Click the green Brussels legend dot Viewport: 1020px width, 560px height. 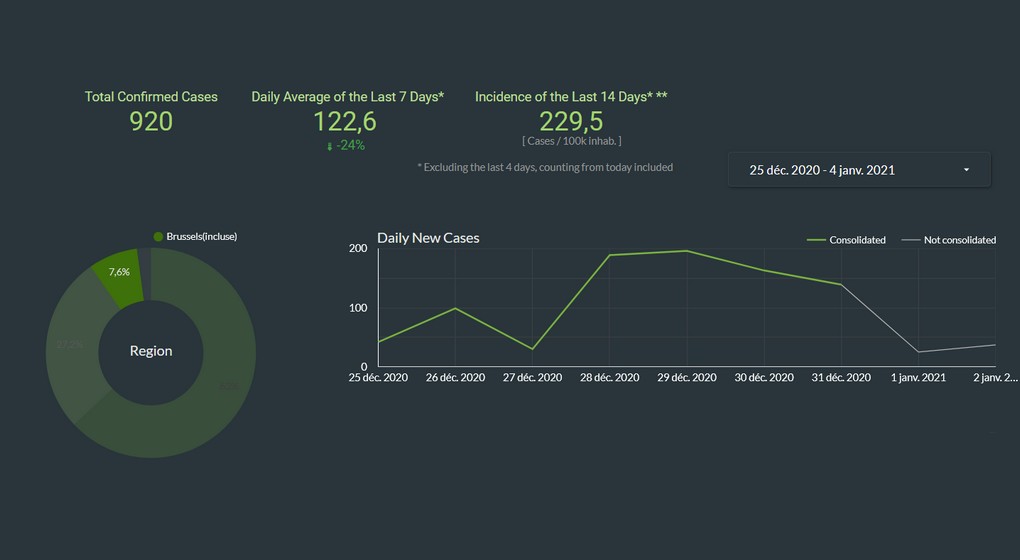point(158,236)
